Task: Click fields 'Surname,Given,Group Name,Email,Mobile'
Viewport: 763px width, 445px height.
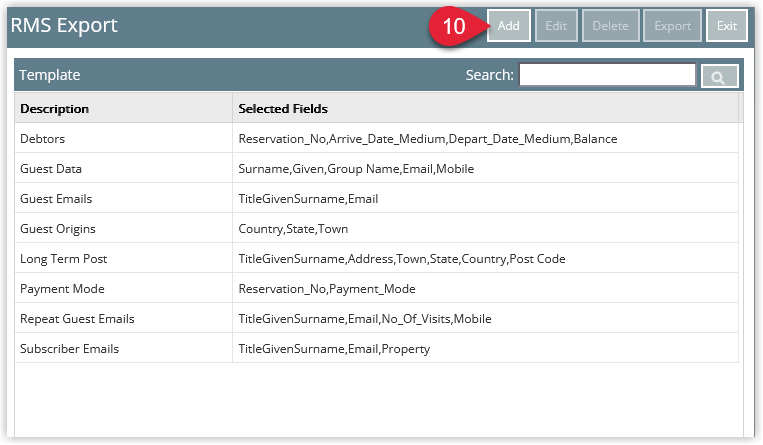Action: coord(356,169)
